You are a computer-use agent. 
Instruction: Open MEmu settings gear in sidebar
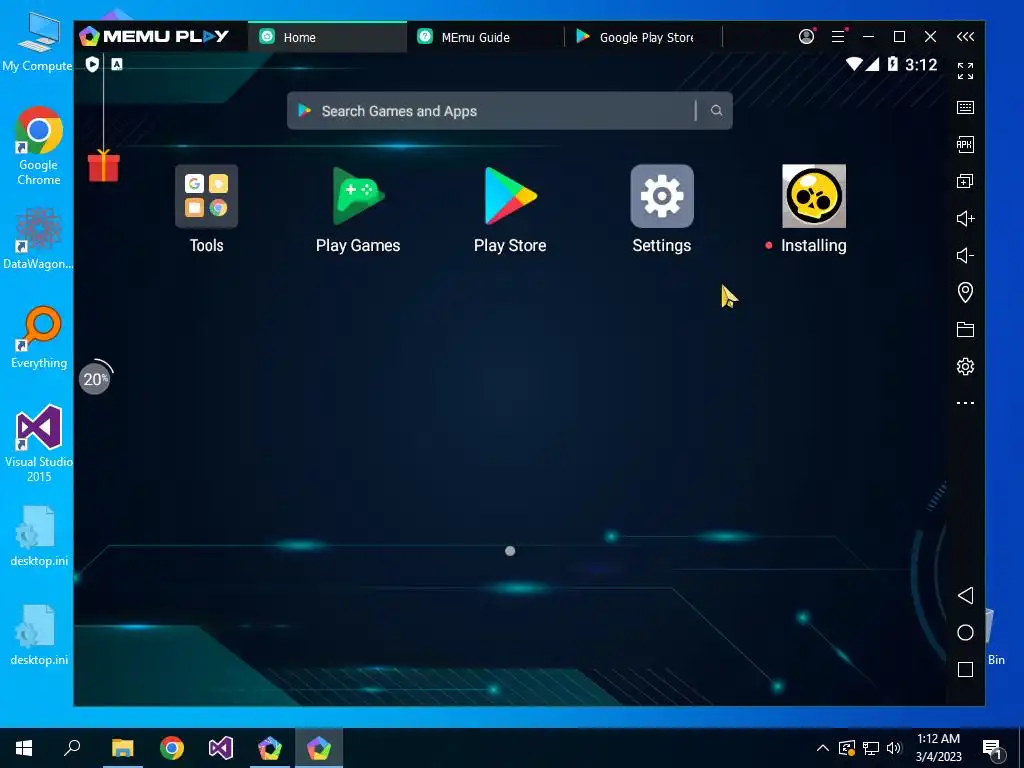point(965,366)
